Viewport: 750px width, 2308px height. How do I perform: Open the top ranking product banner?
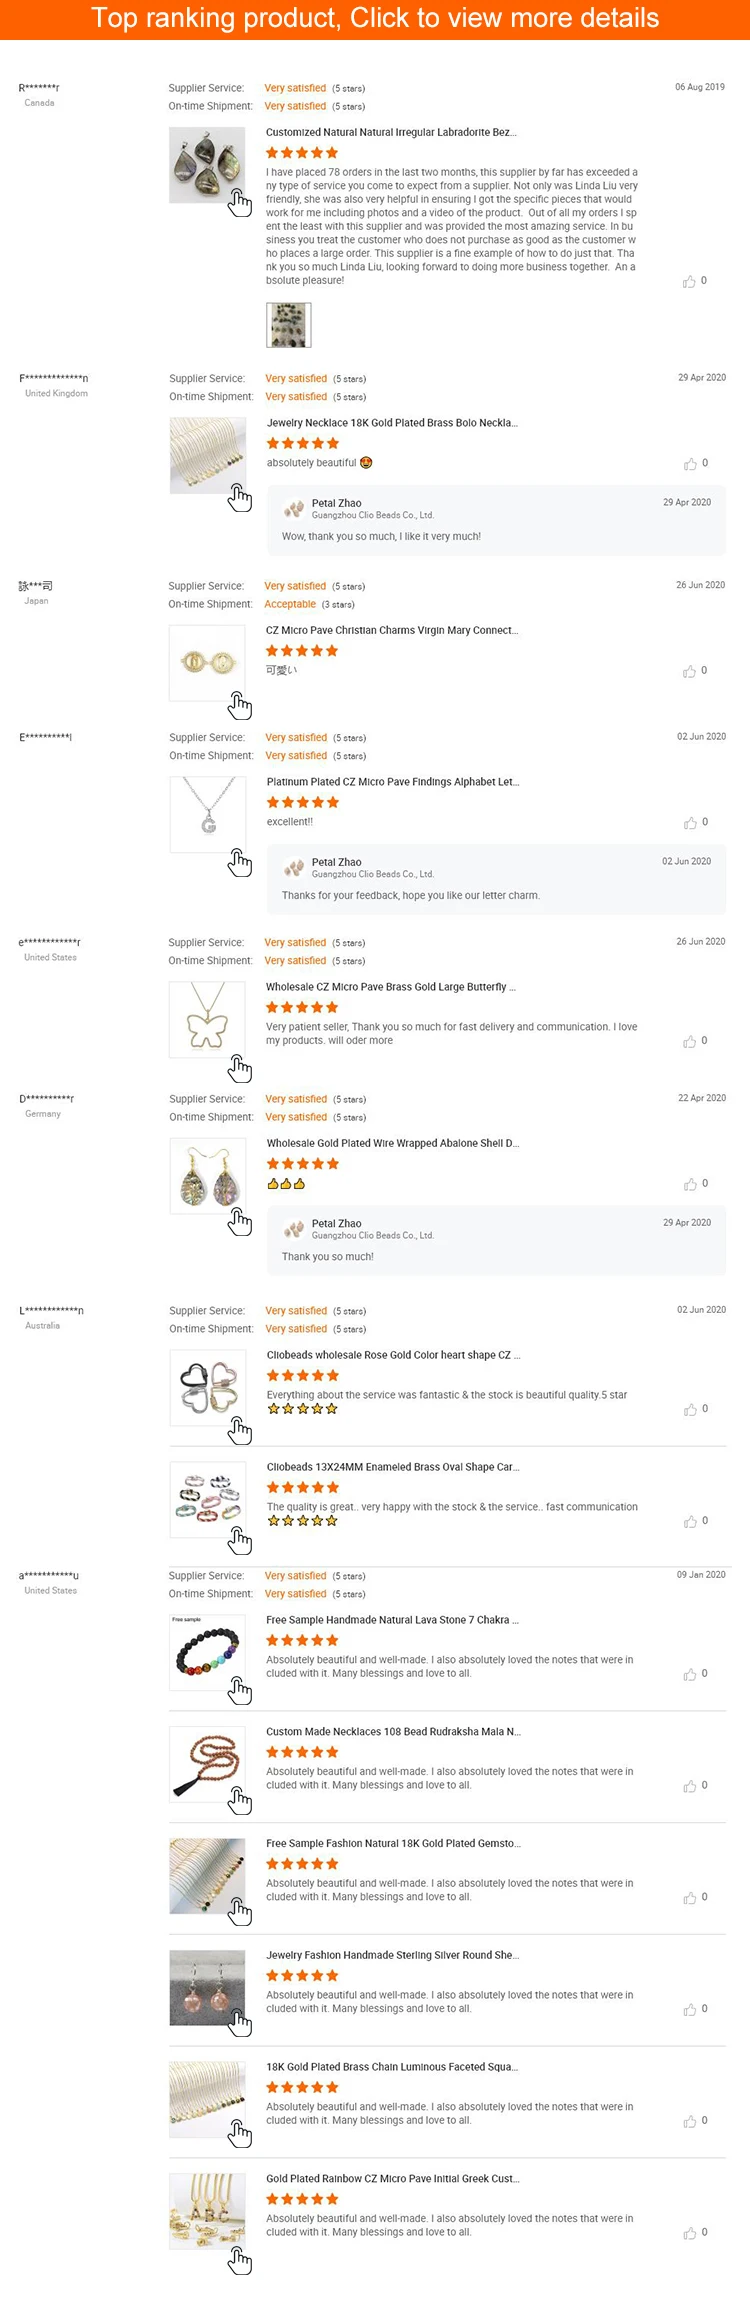tap(375, 19)
